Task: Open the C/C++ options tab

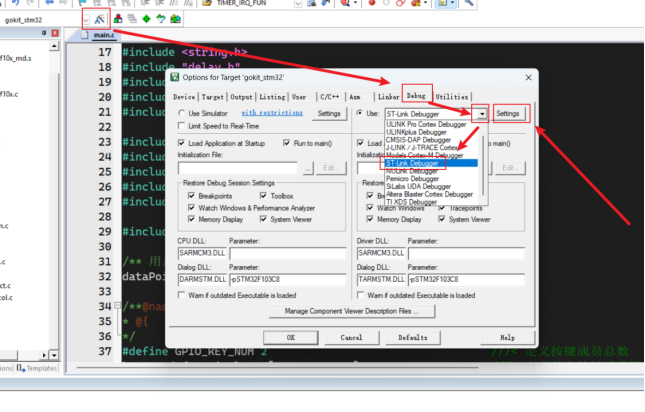Action: pyautogui.click(x=330, y=97)
